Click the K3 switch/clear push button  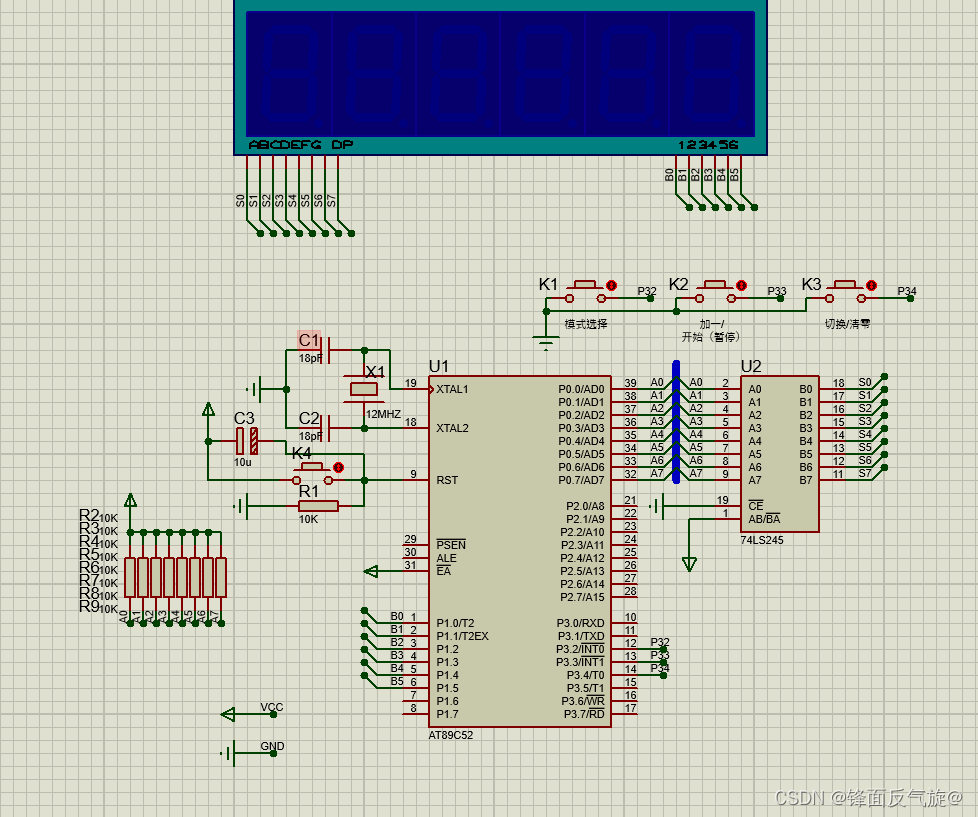(x=845, y=292)
